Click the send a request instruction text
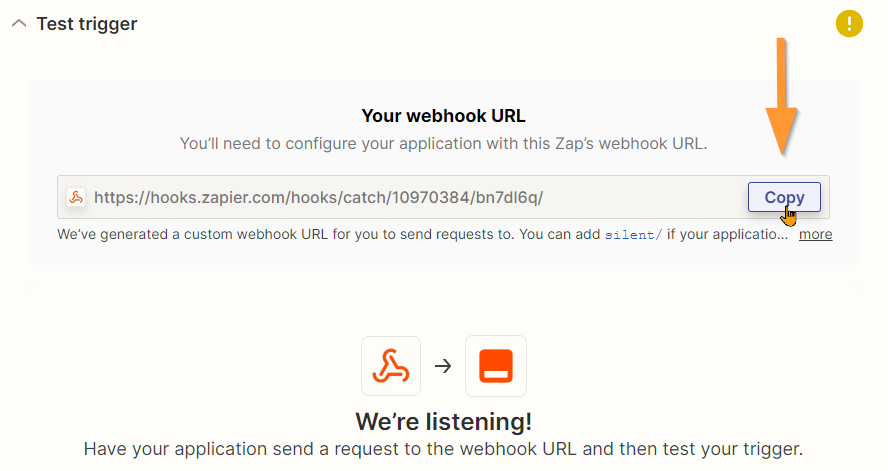Image resolution: width=888 pixels, height=471 pixels. tap(443, 449)
